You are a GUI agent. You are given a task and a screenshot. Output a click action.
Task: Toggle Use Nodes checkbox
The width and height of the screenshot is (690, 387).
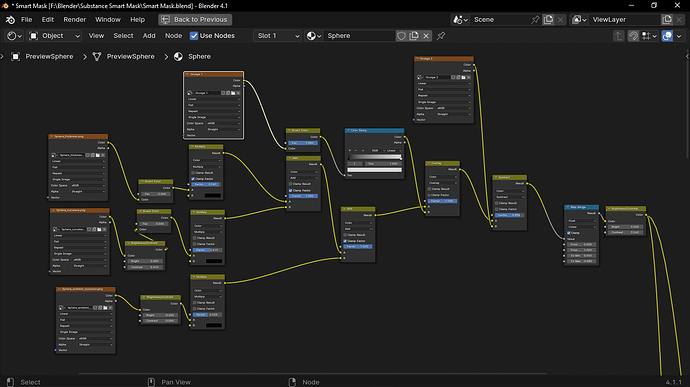point(194,36)
